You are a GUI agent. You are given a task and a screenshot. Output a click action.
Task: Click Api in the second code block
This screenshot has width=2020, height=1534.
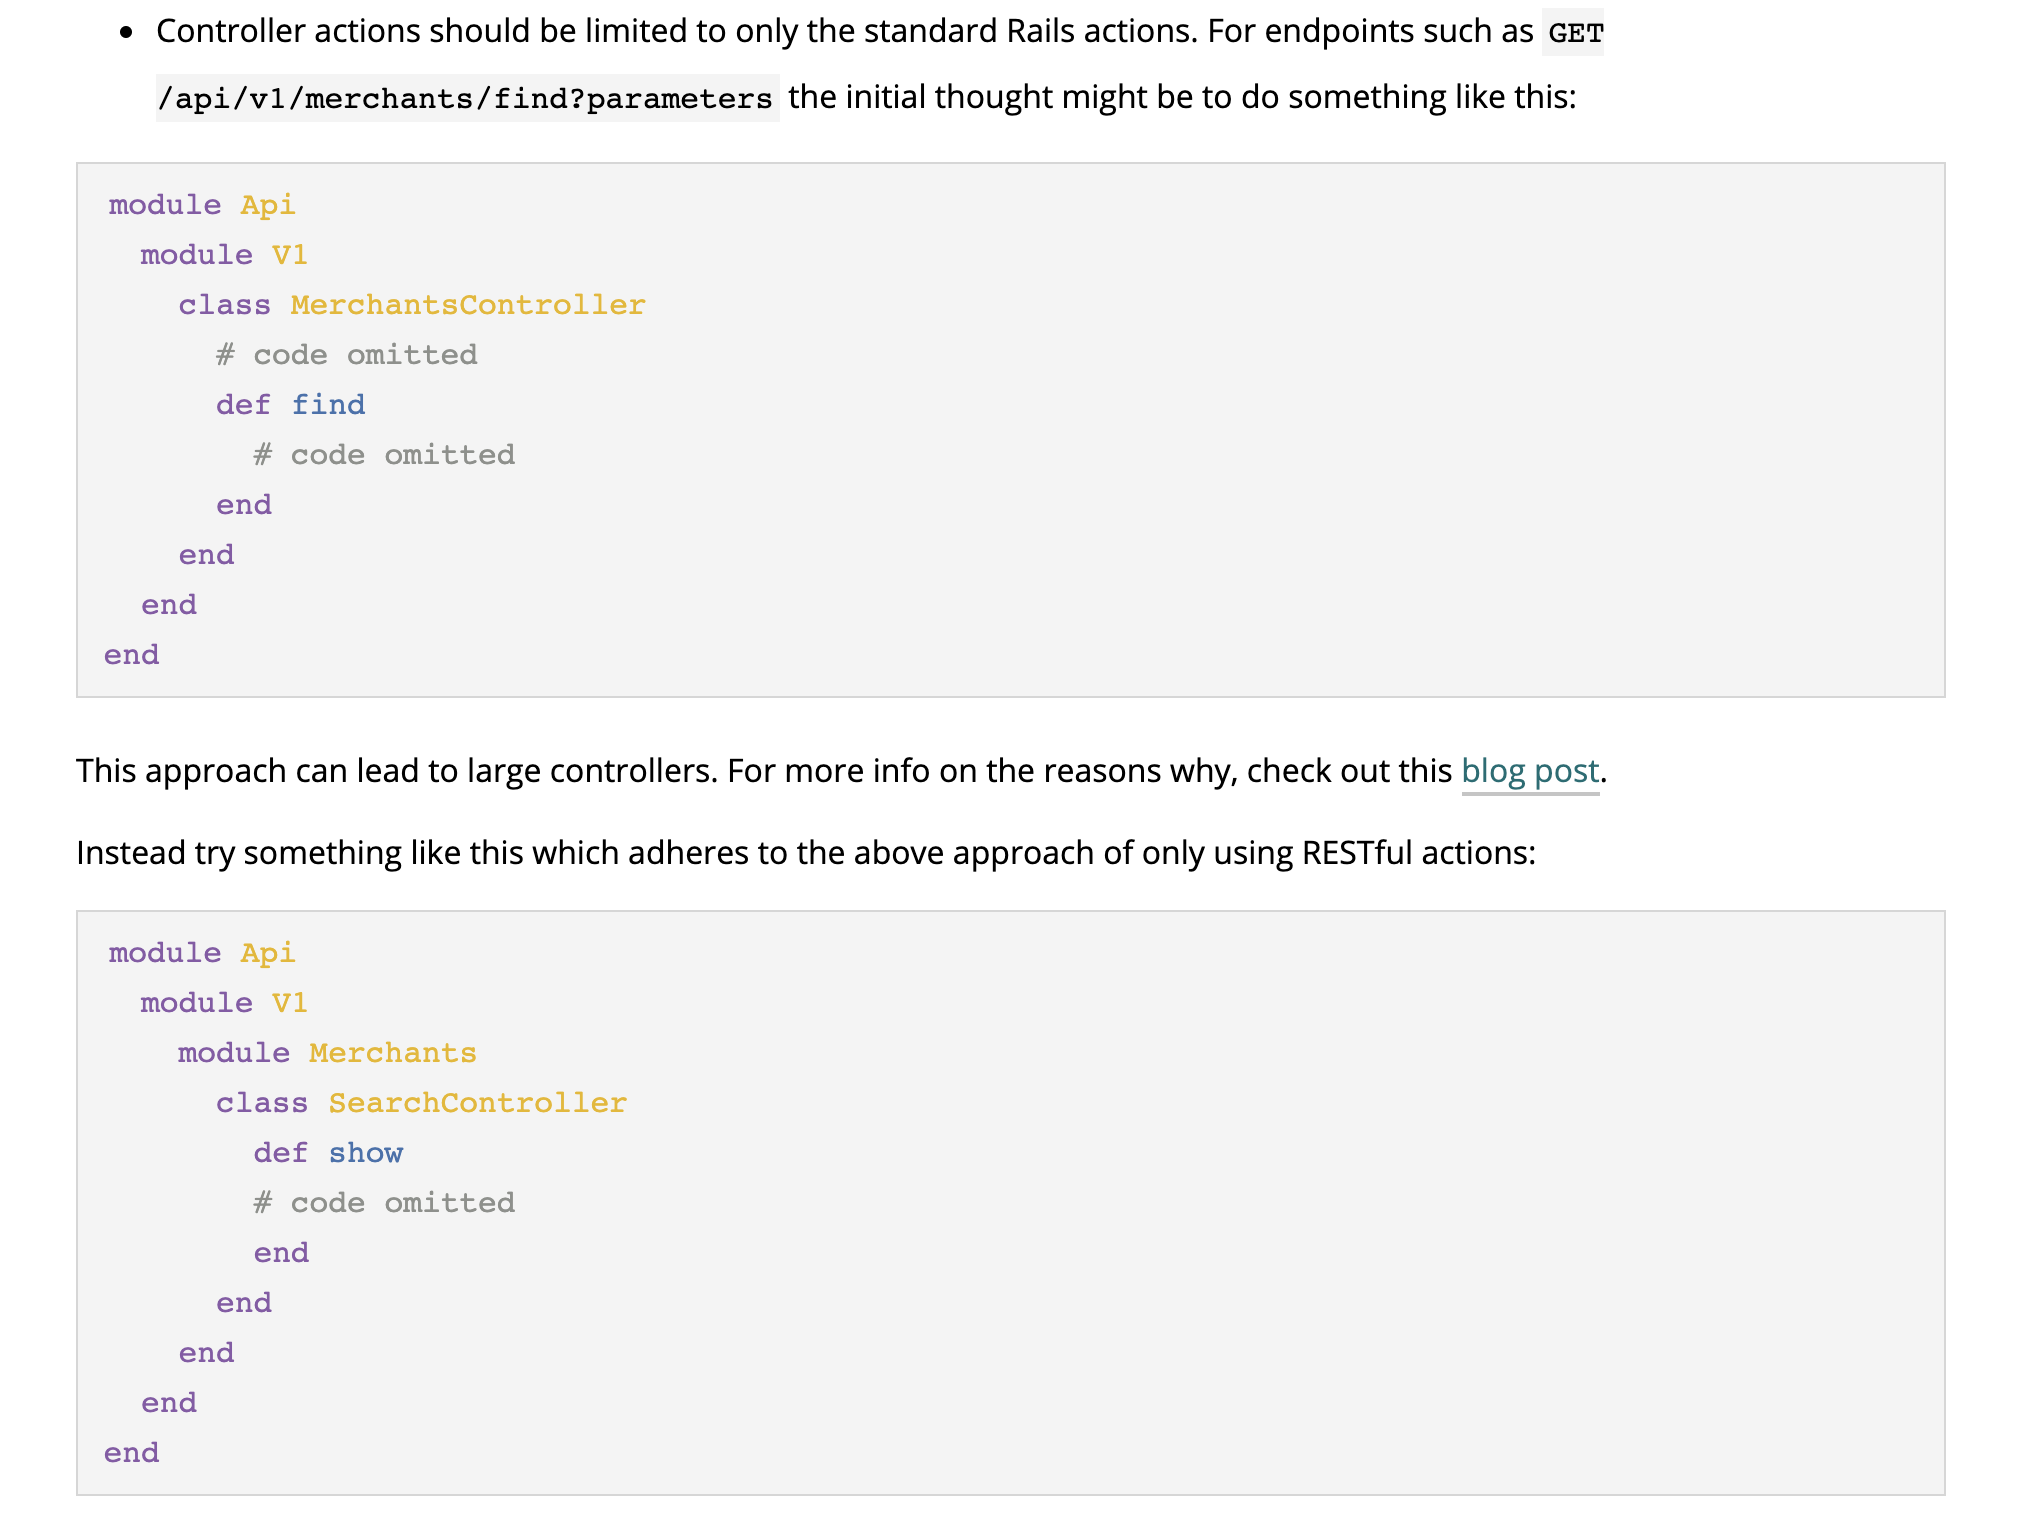point(268,952)
